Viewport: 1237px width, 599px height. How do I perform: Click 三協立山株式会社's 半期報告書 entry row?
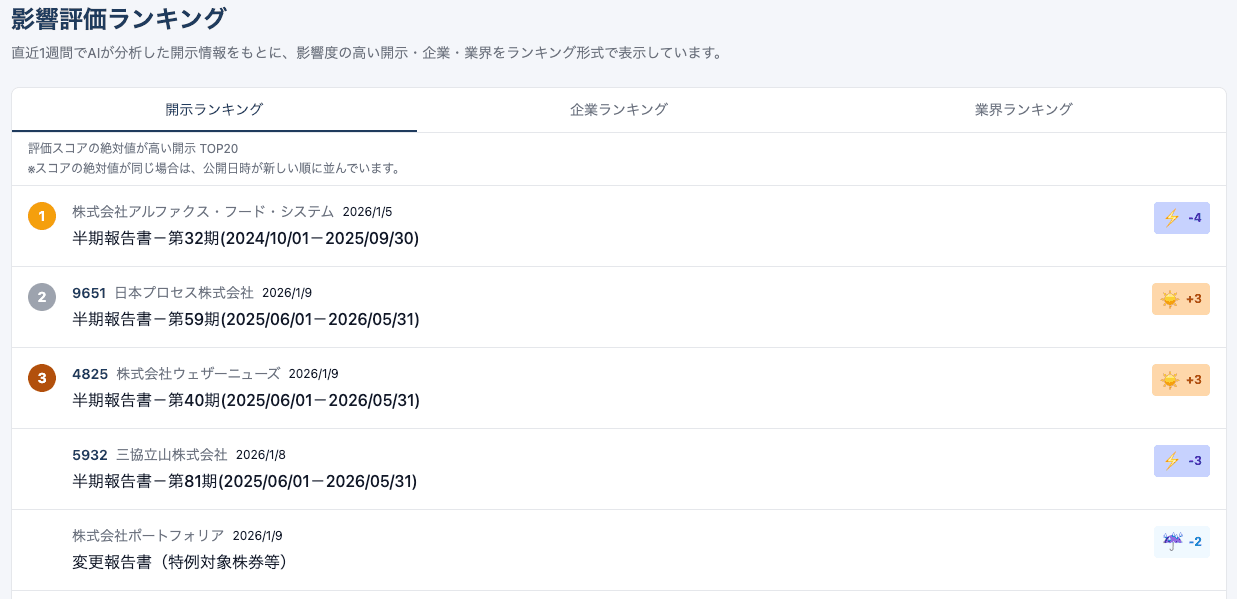[244, 480]
